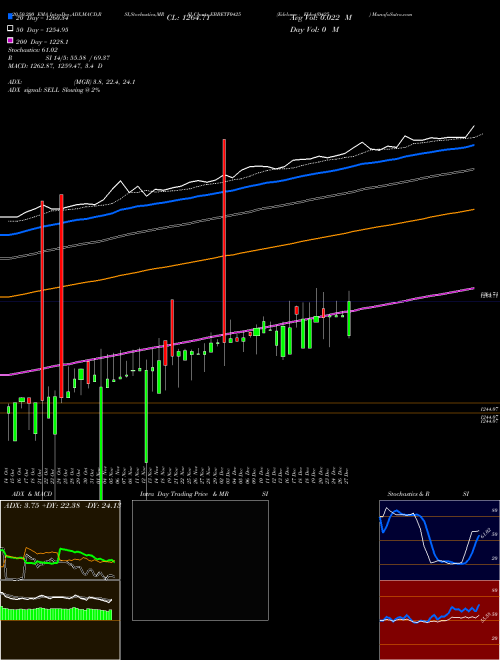Click the empty Intra Day chart panel
The image size is (500, 660).
click(x=200, y=560)
